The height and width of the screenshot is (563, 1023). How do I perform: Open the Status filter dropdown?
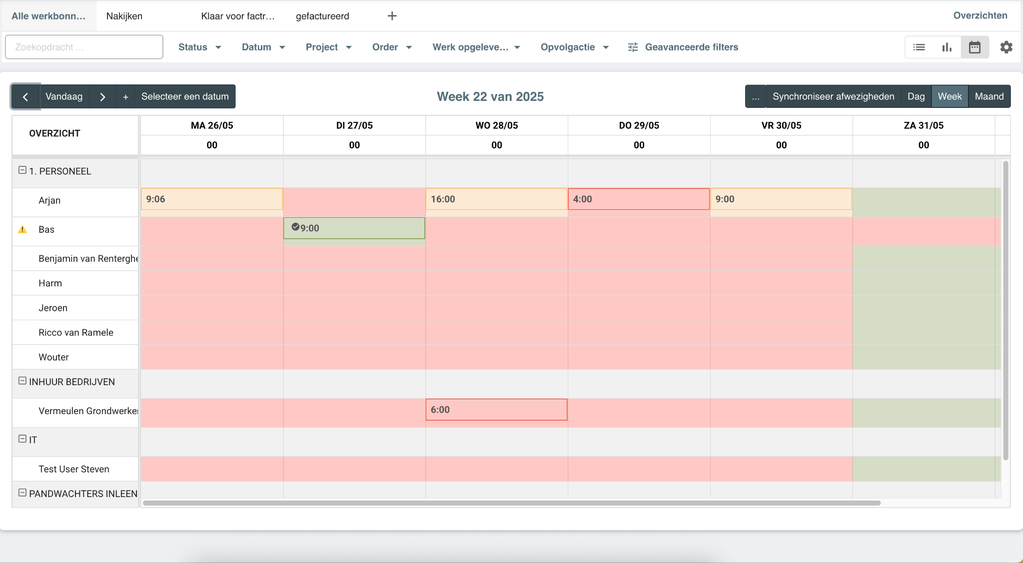point(200,47)
